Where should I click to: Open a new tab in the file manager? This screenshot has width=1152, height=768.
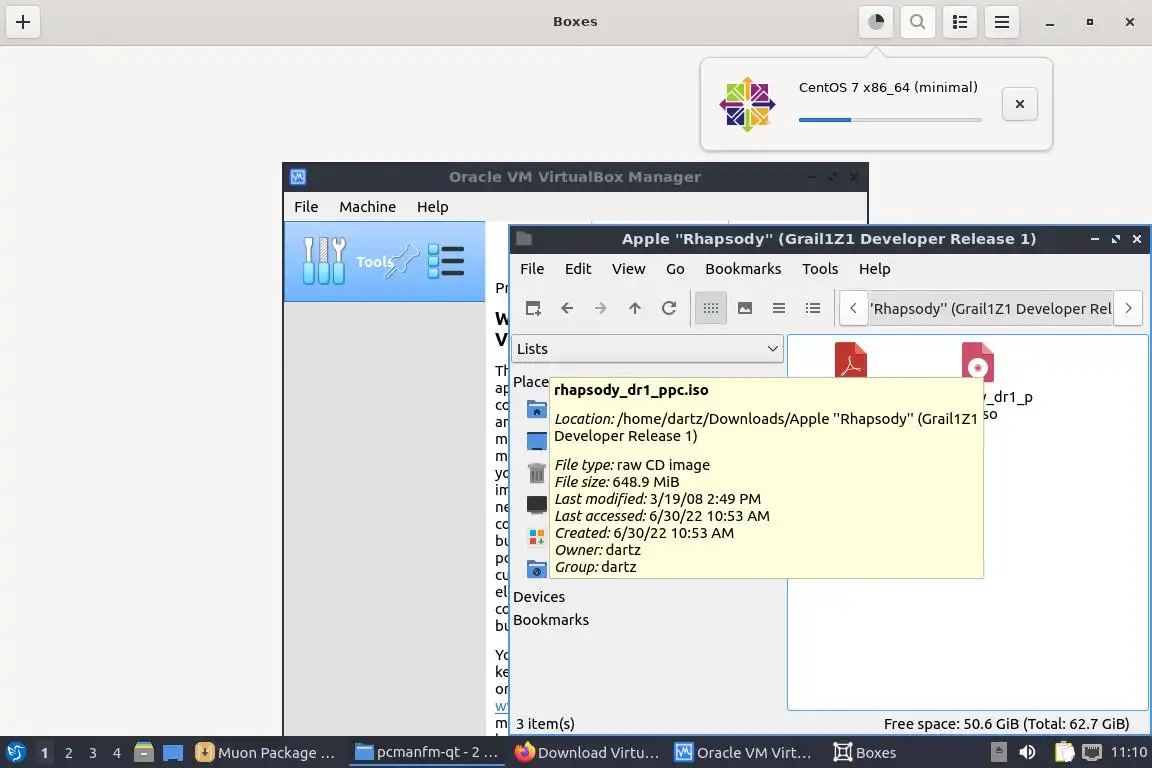click(x=533, y=309)
